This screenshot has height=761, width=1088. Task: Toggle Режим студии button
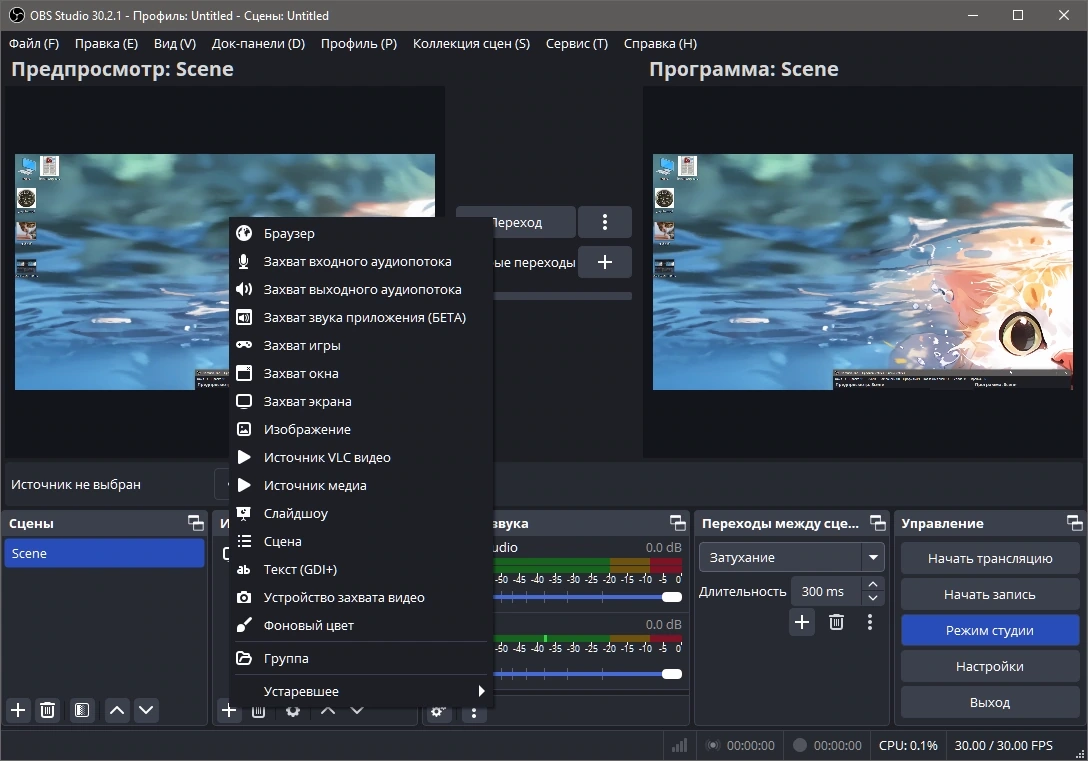click(990, 631)
